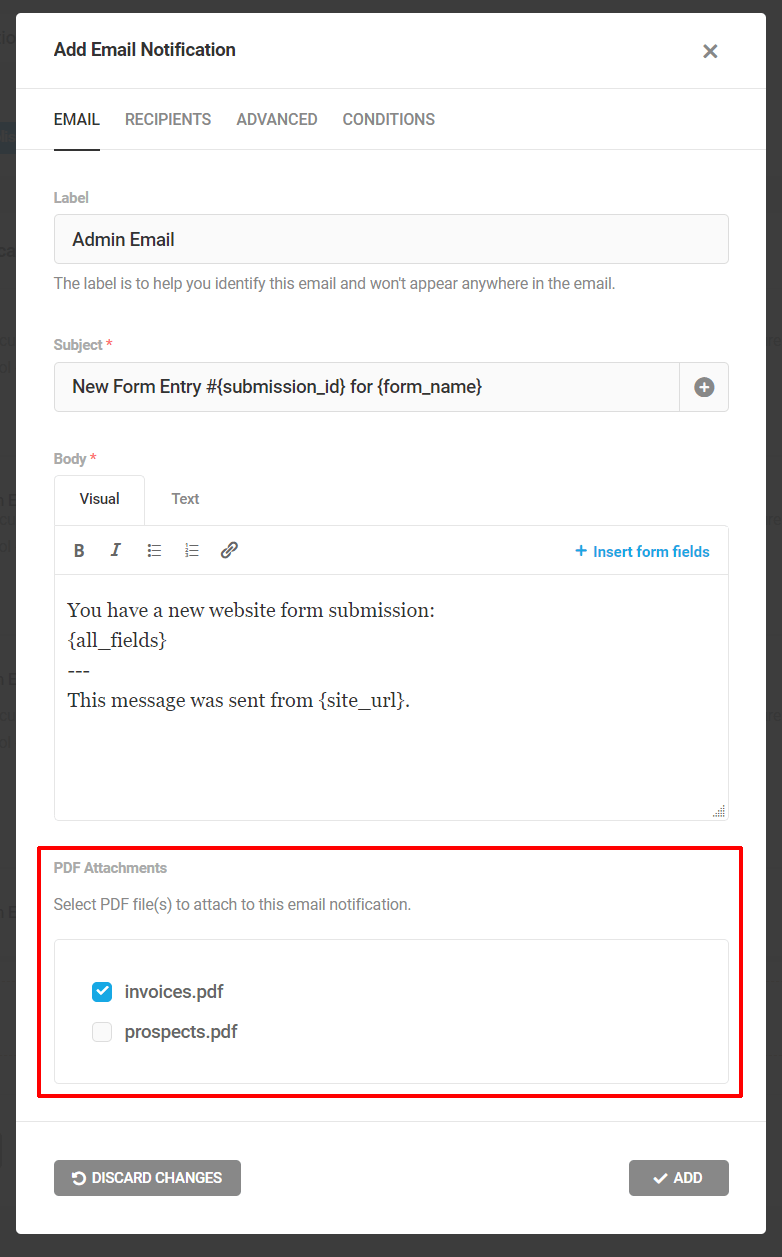This screenshot has height=1257, width=782.
Task: Click DISCARD CHANGES
Action: [x=147, y=1178]
